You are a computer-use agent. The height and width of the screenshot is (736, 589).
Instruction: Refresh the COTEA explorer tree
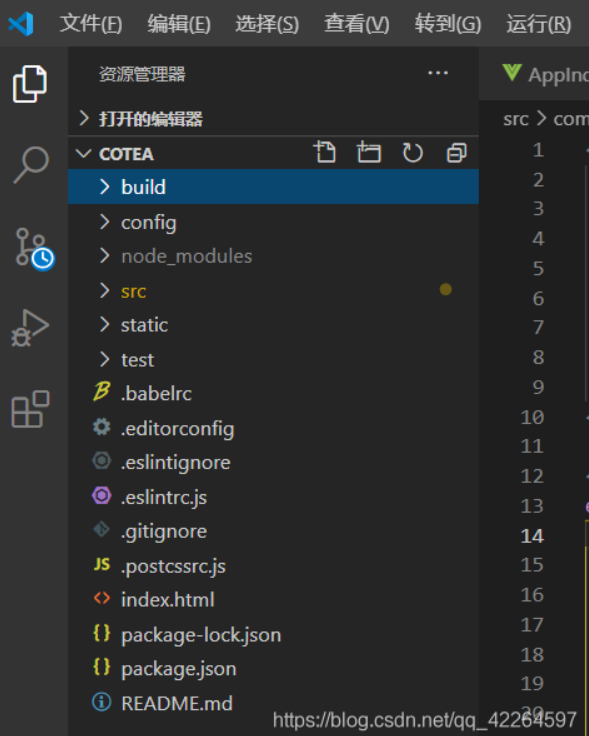(x=413, y=153)
